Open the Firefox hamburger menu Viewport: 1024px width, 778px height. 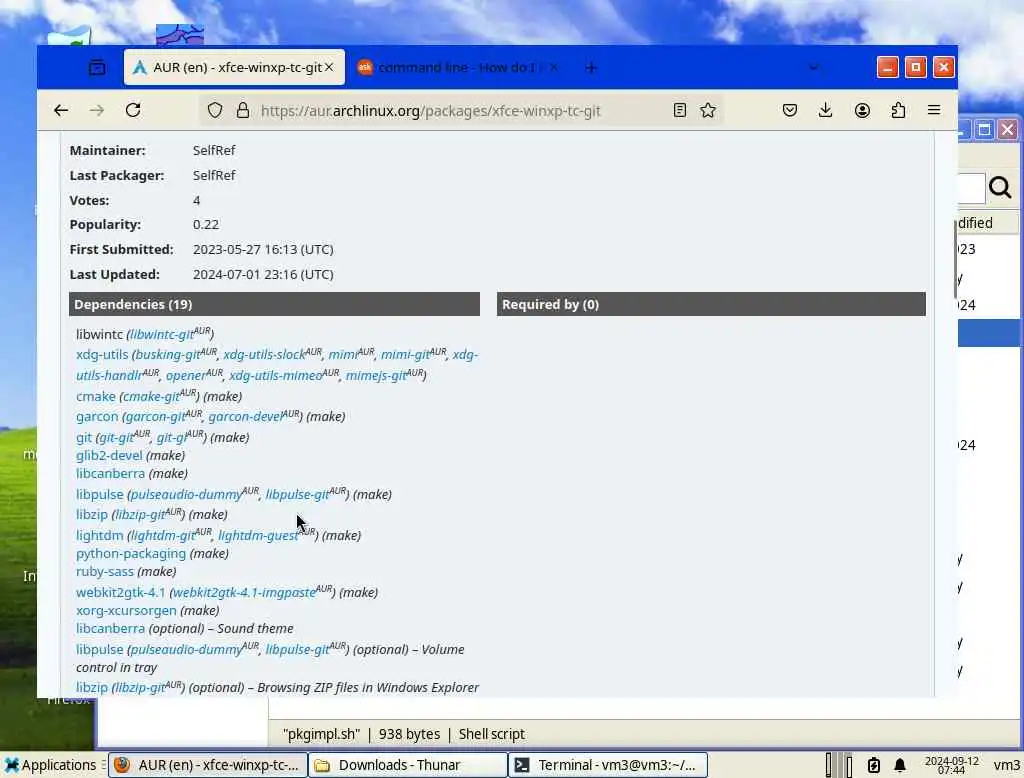pyautogui.click(x=934, y=110)
